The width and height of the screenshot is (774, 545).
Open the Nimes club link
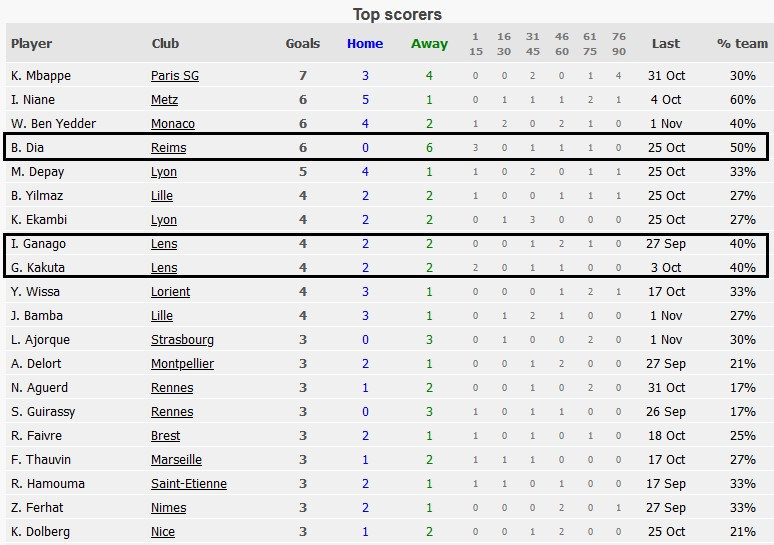point(169,508)
